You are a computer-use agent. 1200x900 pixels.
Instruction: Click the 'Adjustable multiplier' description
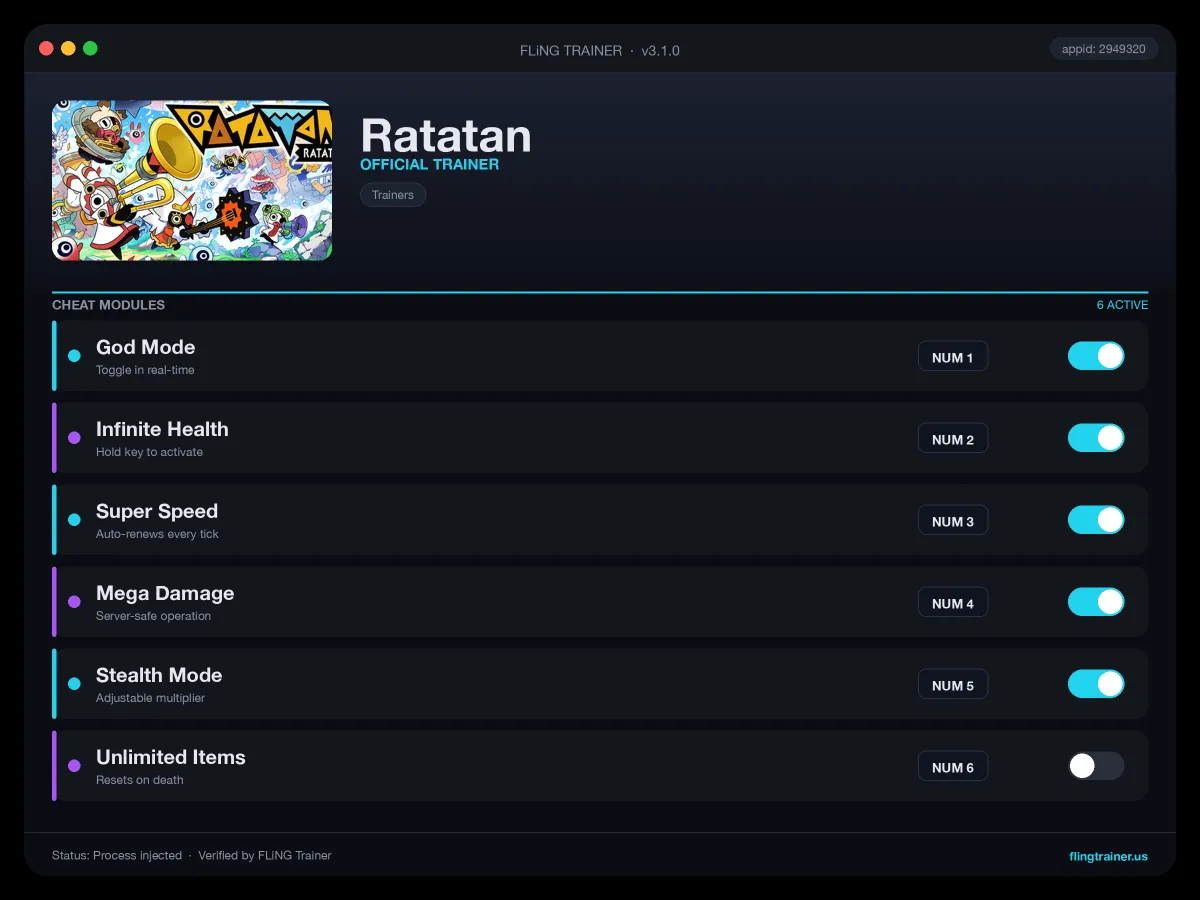150,698
